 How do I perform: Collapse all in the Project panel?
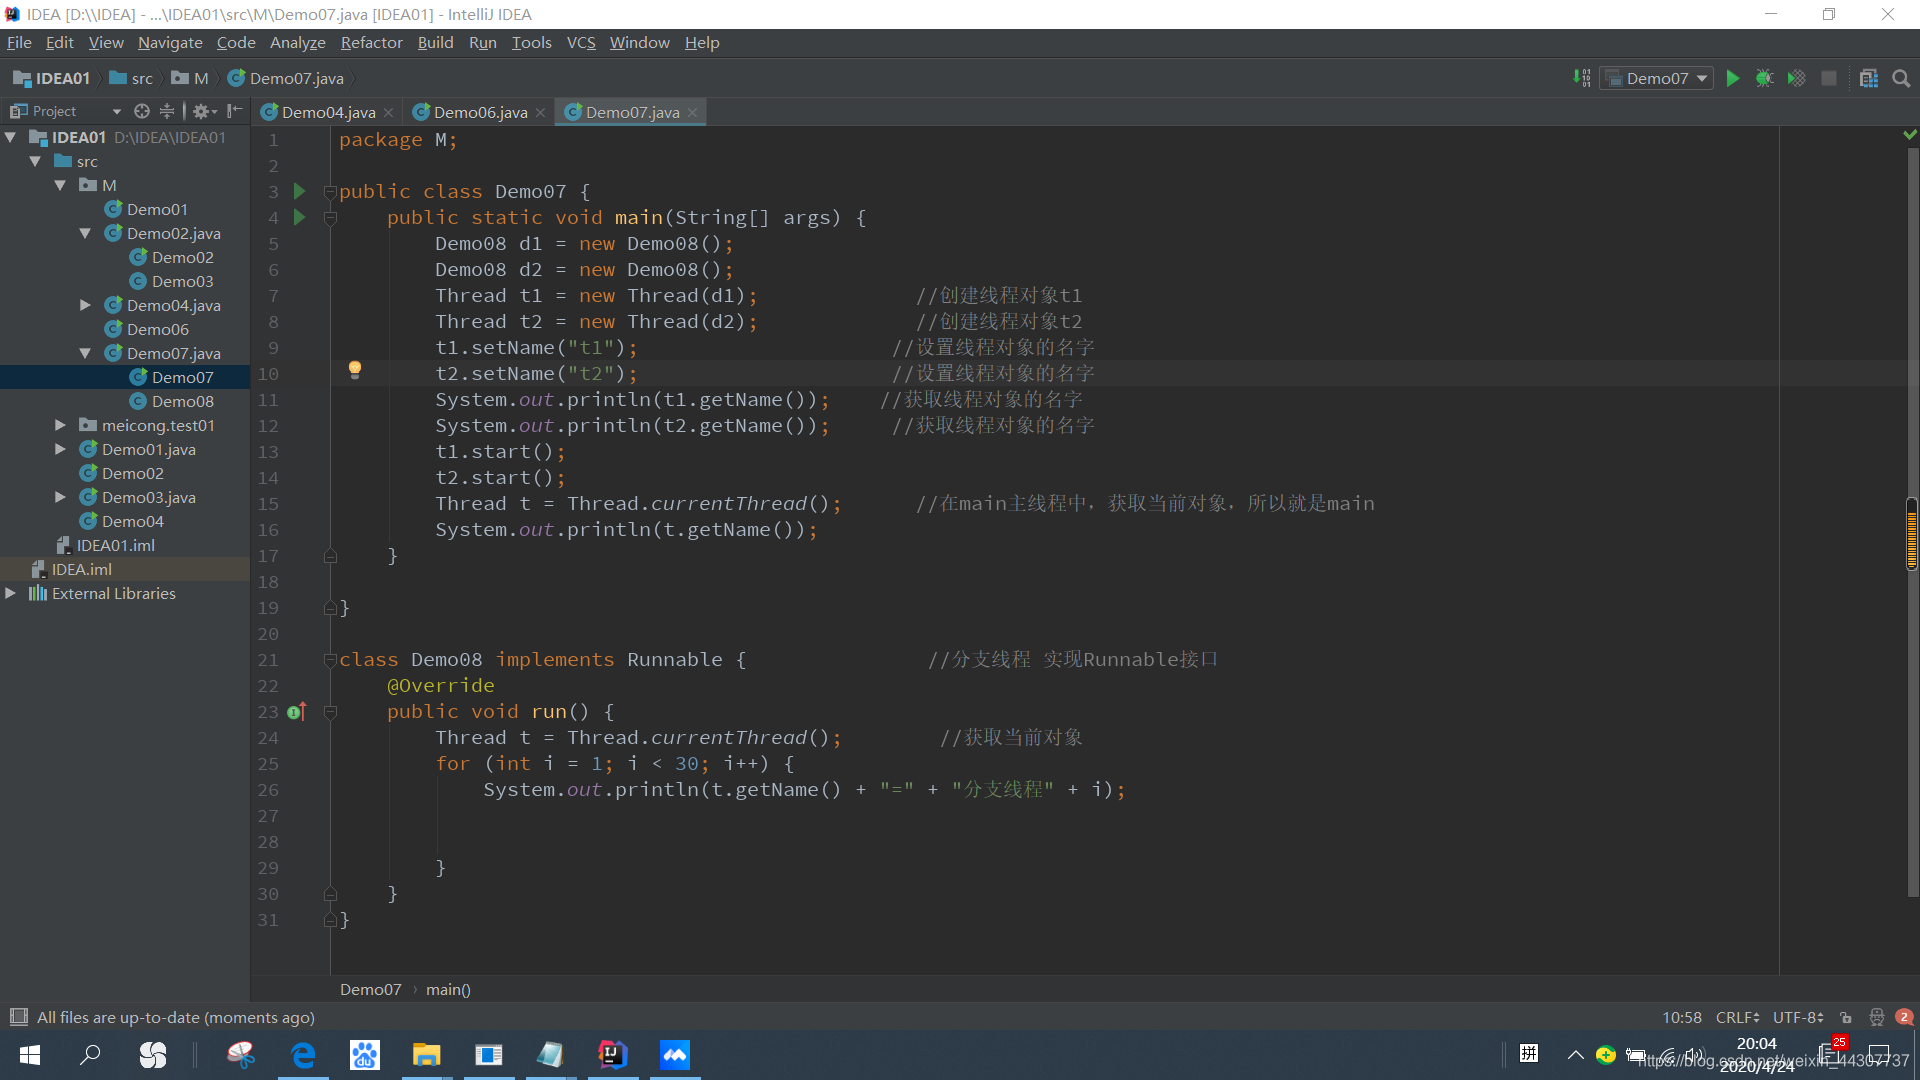tap(167, 111)
